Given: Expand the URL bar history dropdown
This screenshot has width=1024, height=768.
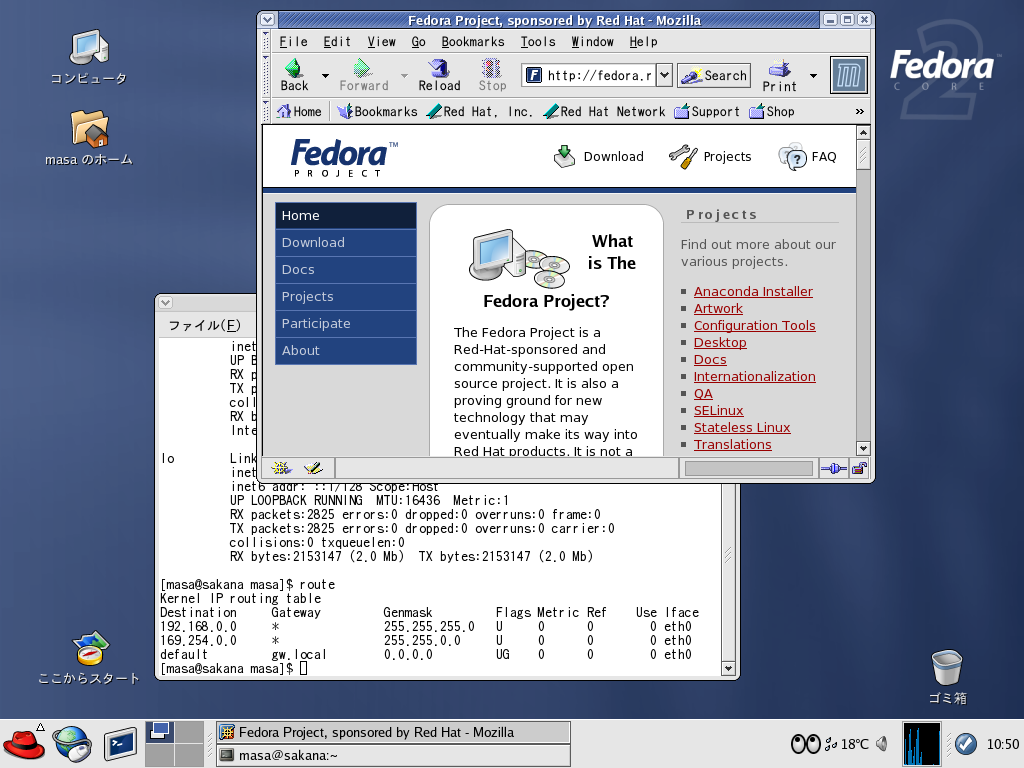Looking at the screenshot, I should click(x=664, y=75).
